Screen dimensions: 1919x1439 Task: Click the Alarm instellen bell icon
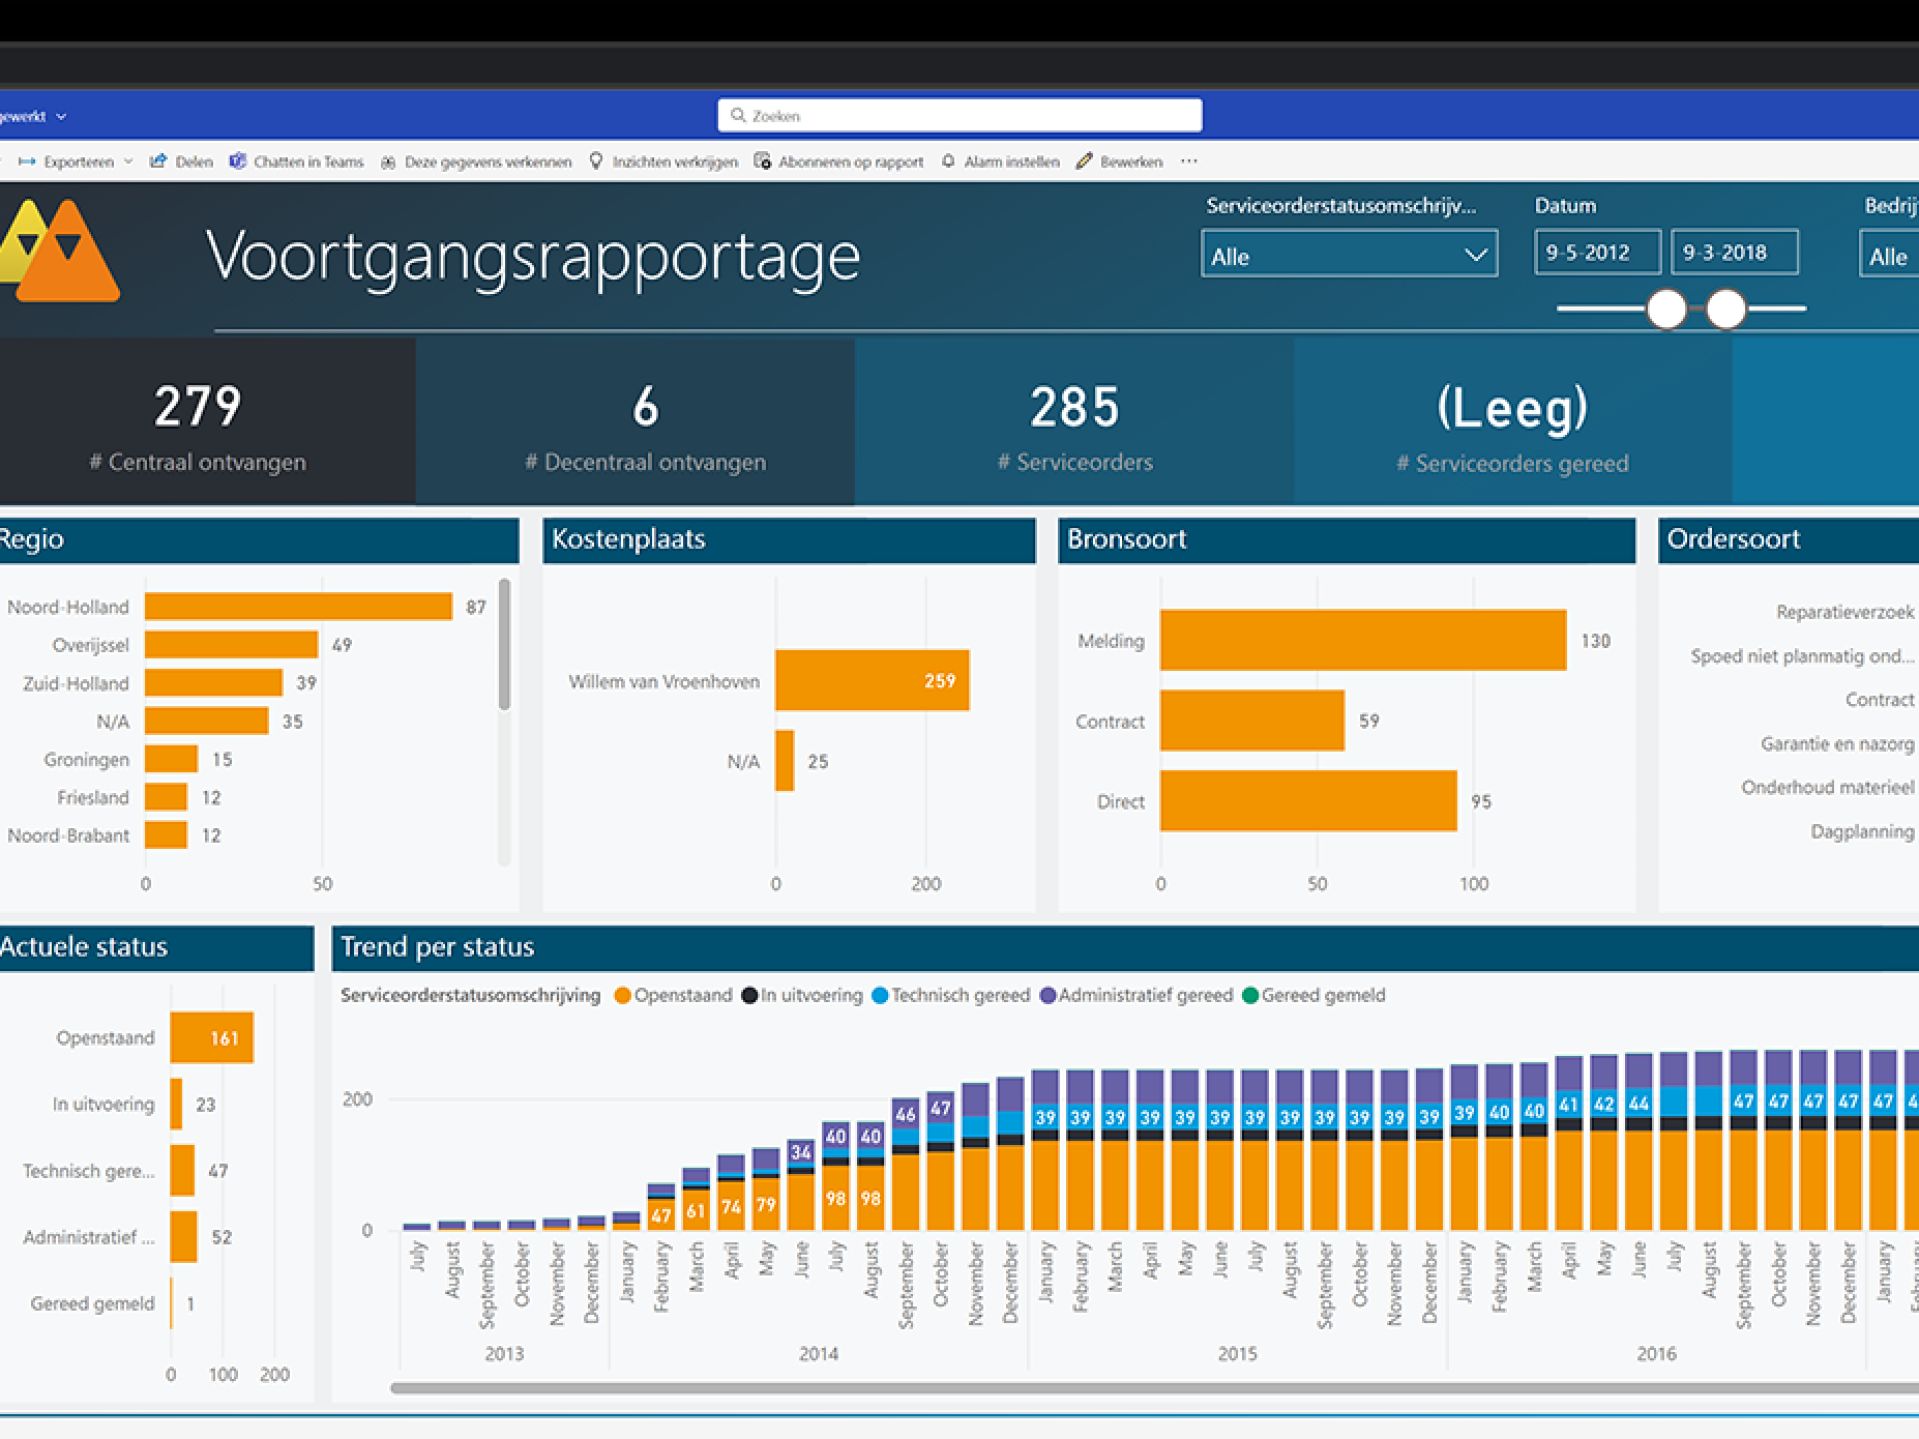(948, 162)
